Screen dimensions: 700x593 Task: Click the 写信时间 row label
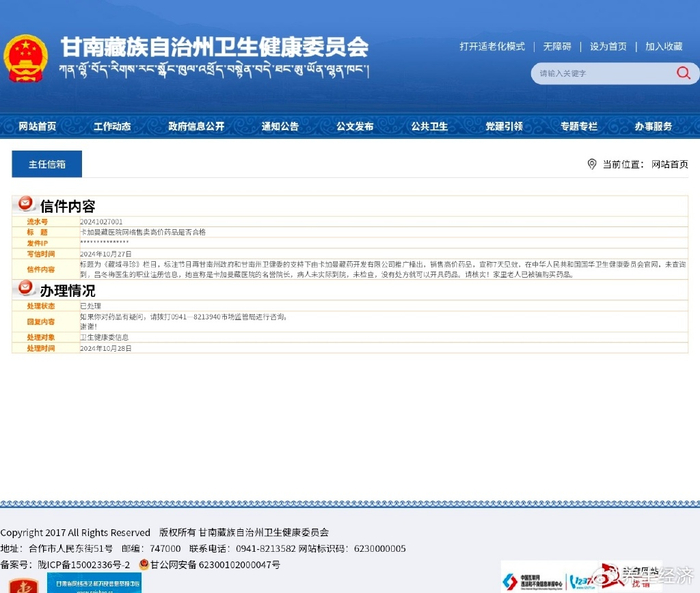tap(41, 254)
